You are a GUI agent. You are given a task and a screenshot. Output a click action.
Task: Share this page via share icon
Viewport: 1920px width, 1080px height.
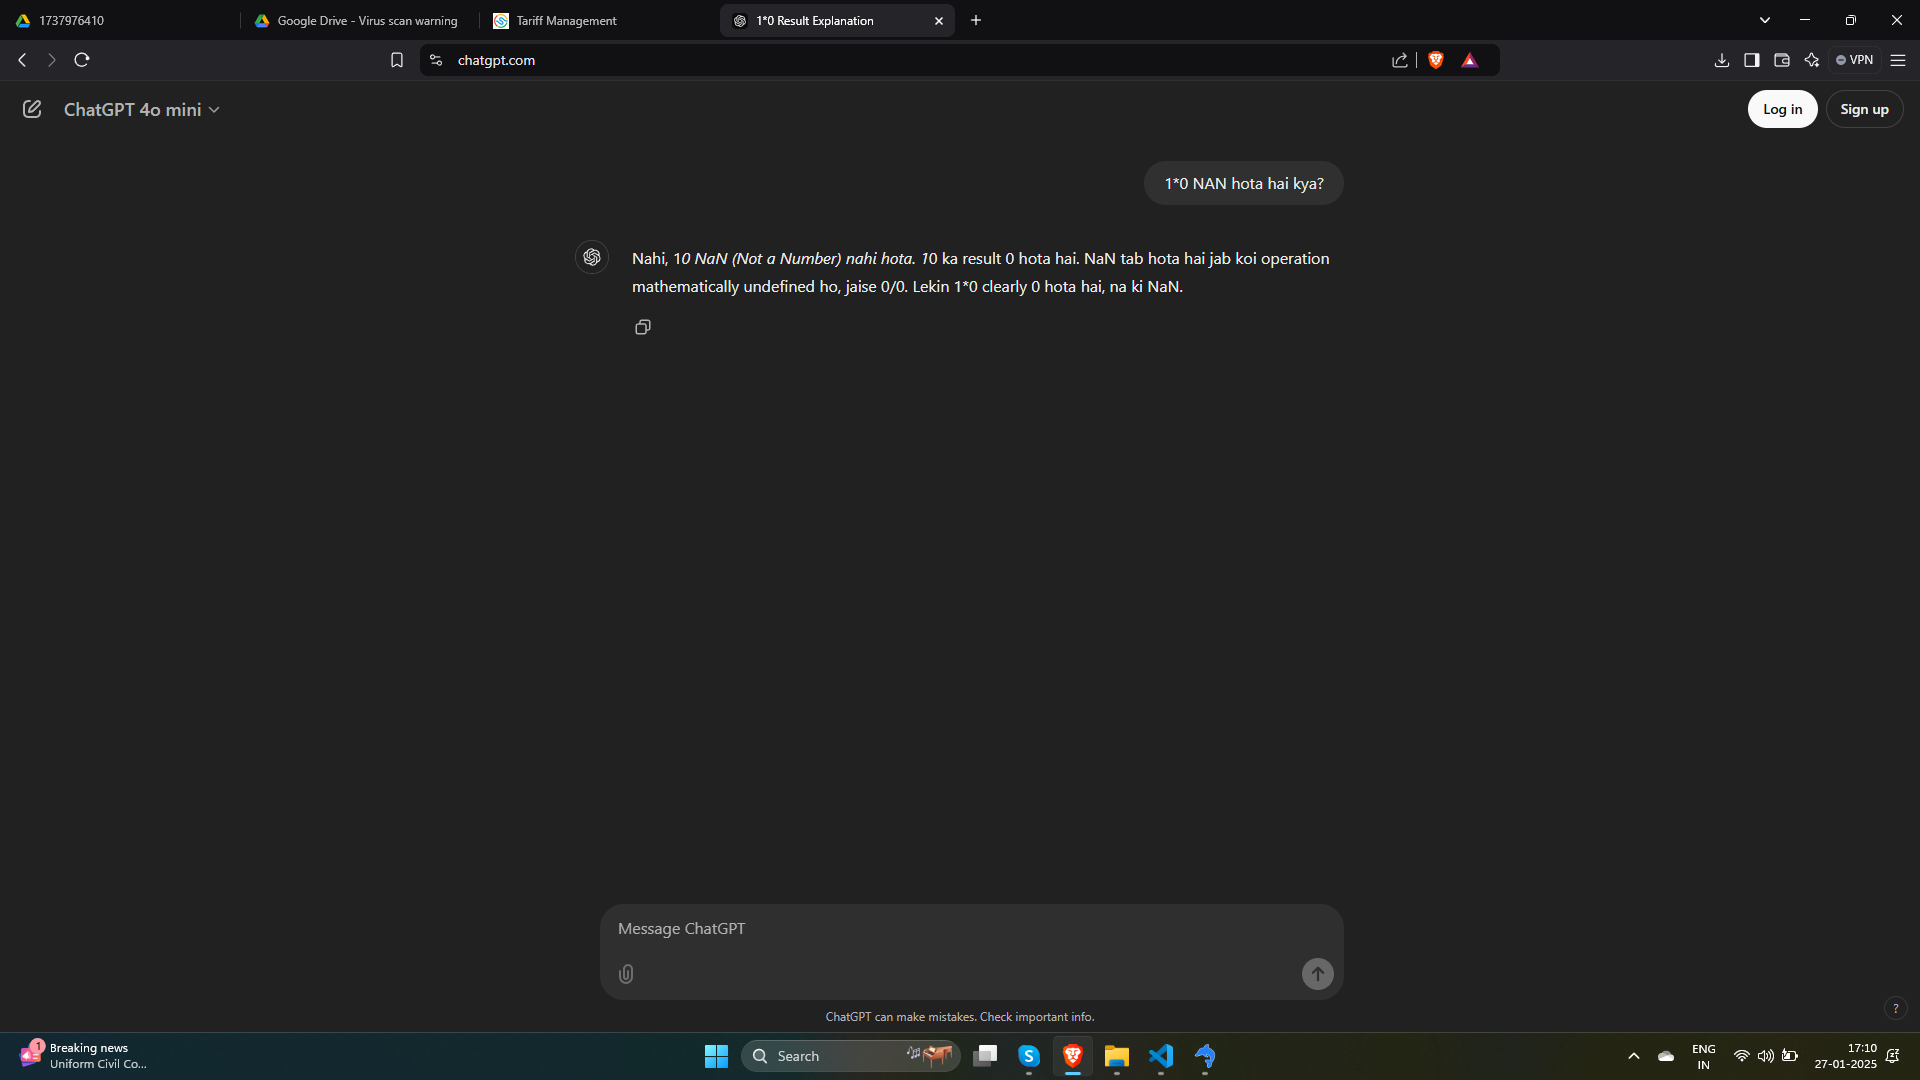pyautogui.click(x=1400, y=60)
